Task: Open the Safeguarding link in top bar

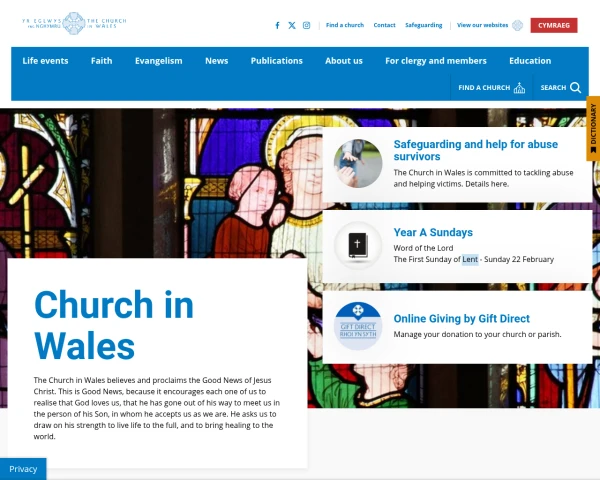Action: tap(423, 25)
